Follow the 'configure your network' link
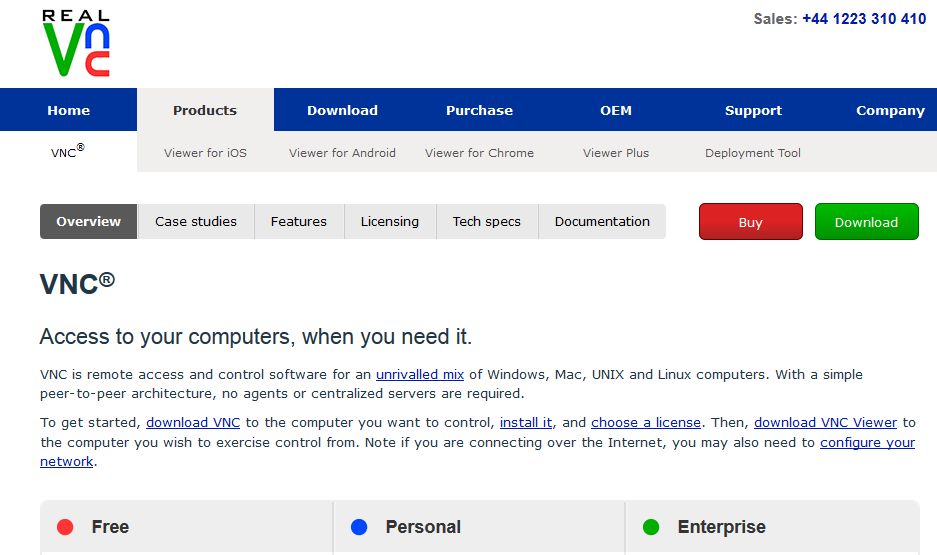Screen dimensions: 937x555 (867, 443)
